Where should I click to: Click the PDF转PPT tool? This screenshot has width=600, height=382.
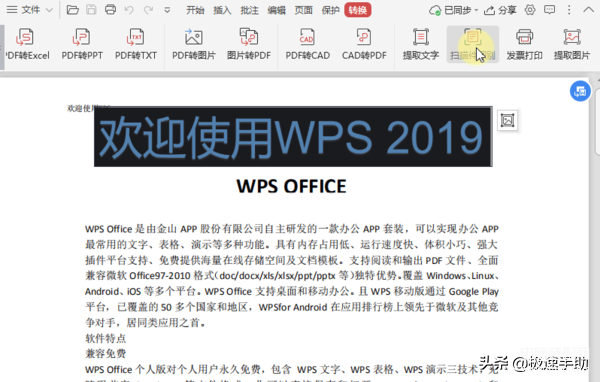coord(82,44)
